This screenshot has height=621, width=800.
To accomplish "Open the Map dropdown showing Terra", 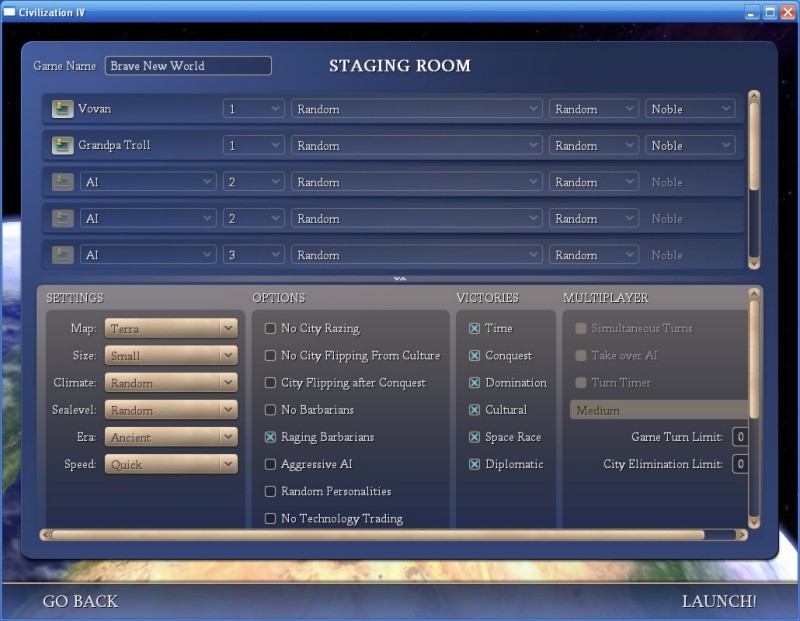I will [x=169, y=328].
